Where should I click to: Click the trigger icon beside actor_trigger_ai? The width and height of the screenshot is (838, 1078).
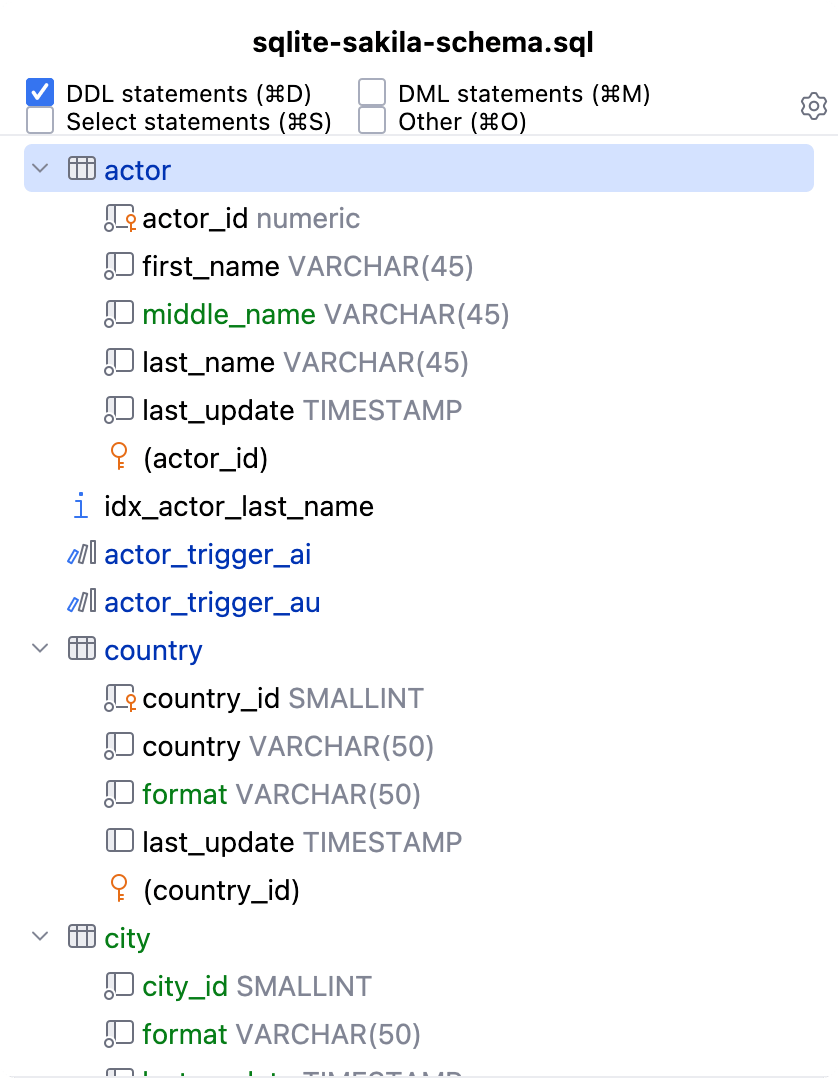pos(80,554)
